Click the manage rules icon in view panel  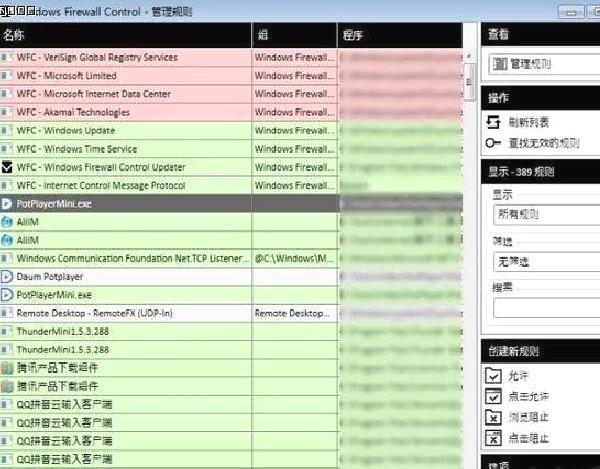click(x=500, y=64)
